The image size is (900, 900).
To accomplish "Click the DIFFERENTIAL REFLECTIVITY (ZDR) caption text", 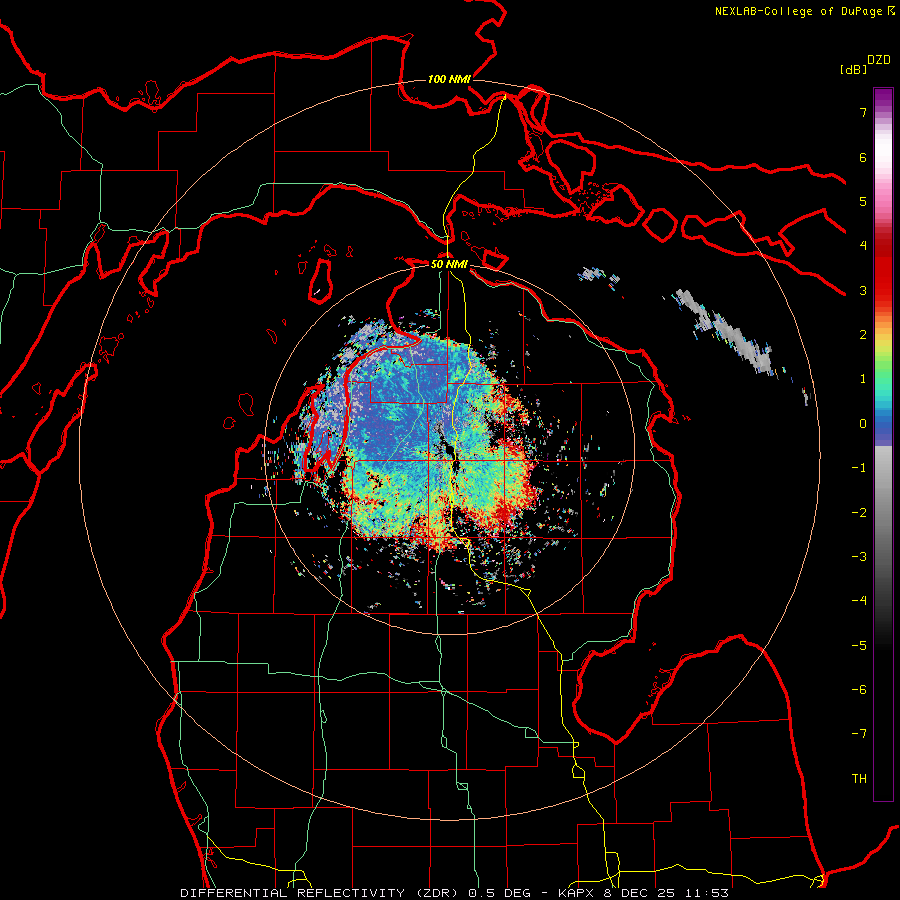I will coord(321,893).
